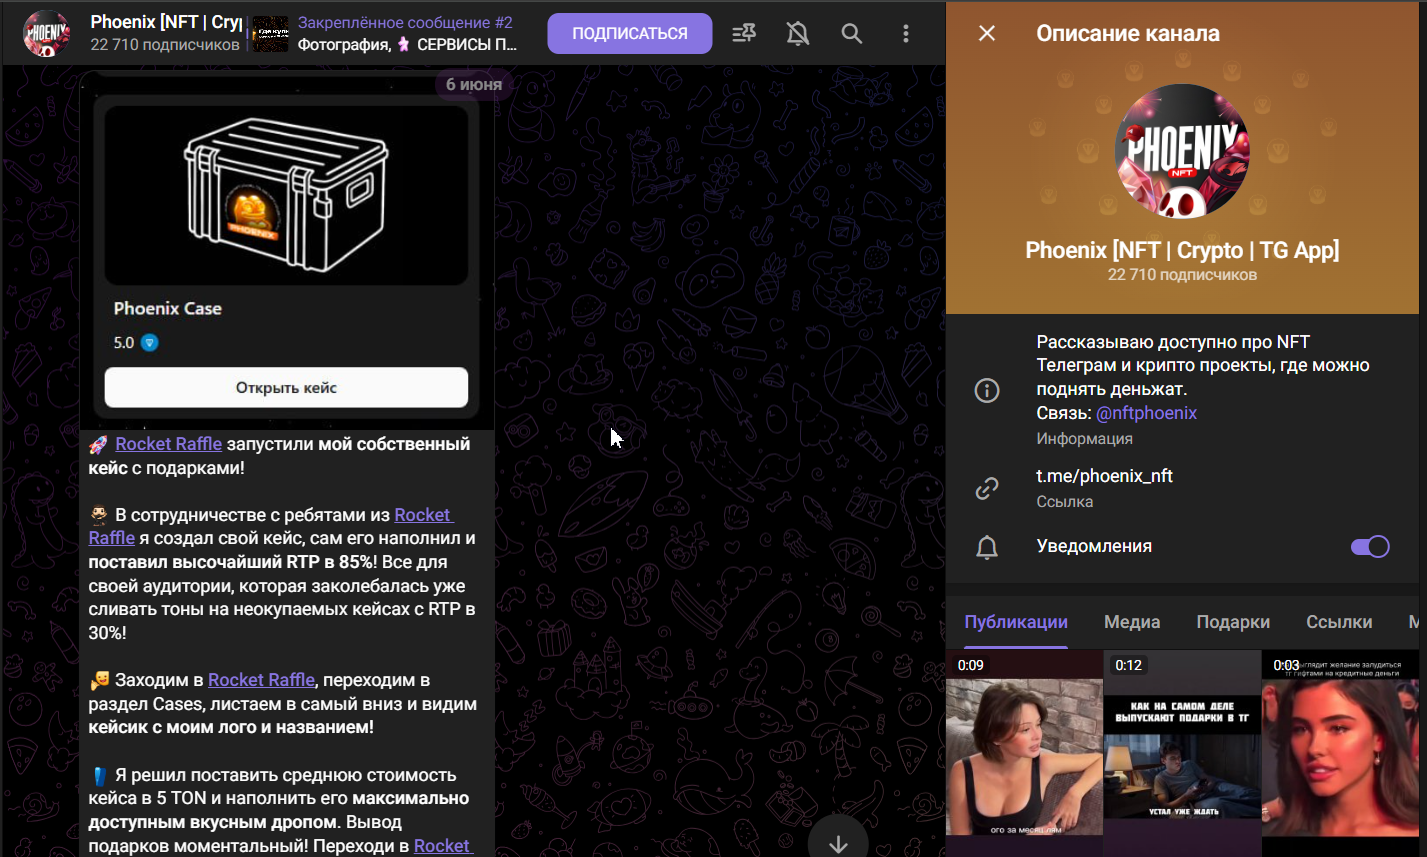Open the three-dot more options menu
The width and height of the screenshot is (1427, 857).
[906, 34]
